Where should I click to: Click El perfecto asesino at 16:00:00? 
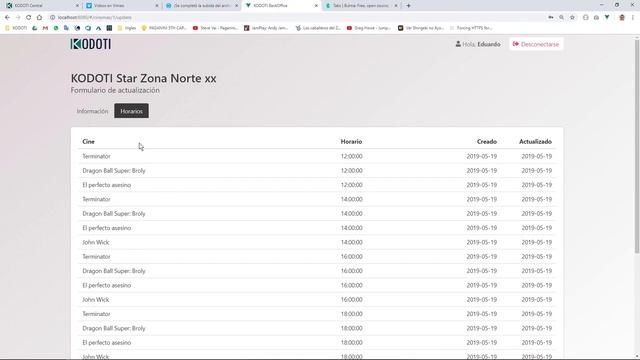[x=107, y=285]
